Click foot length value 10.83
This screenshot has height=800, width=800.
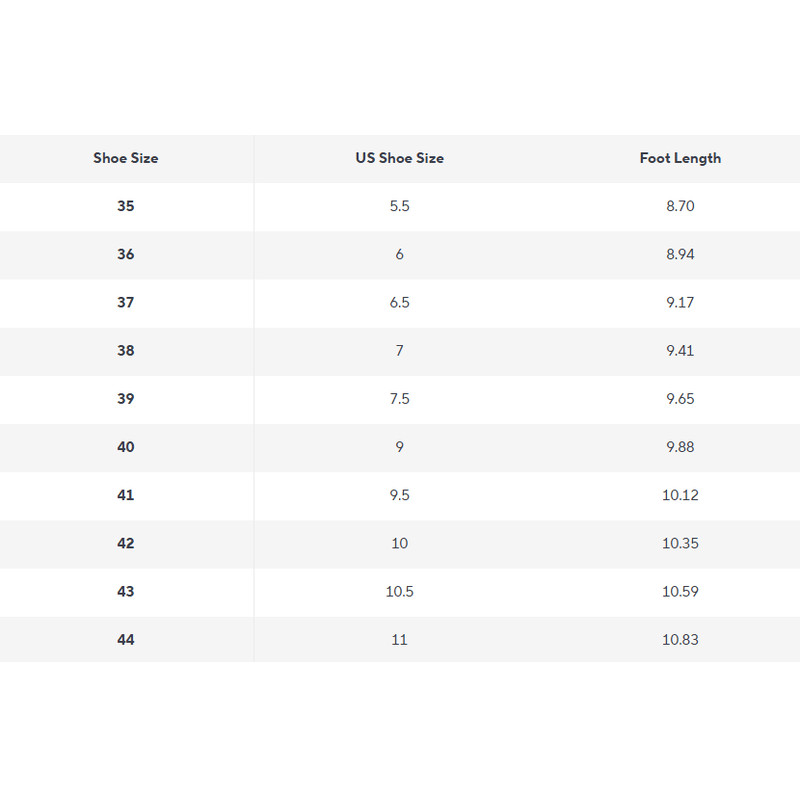click(x=680, y=639)
